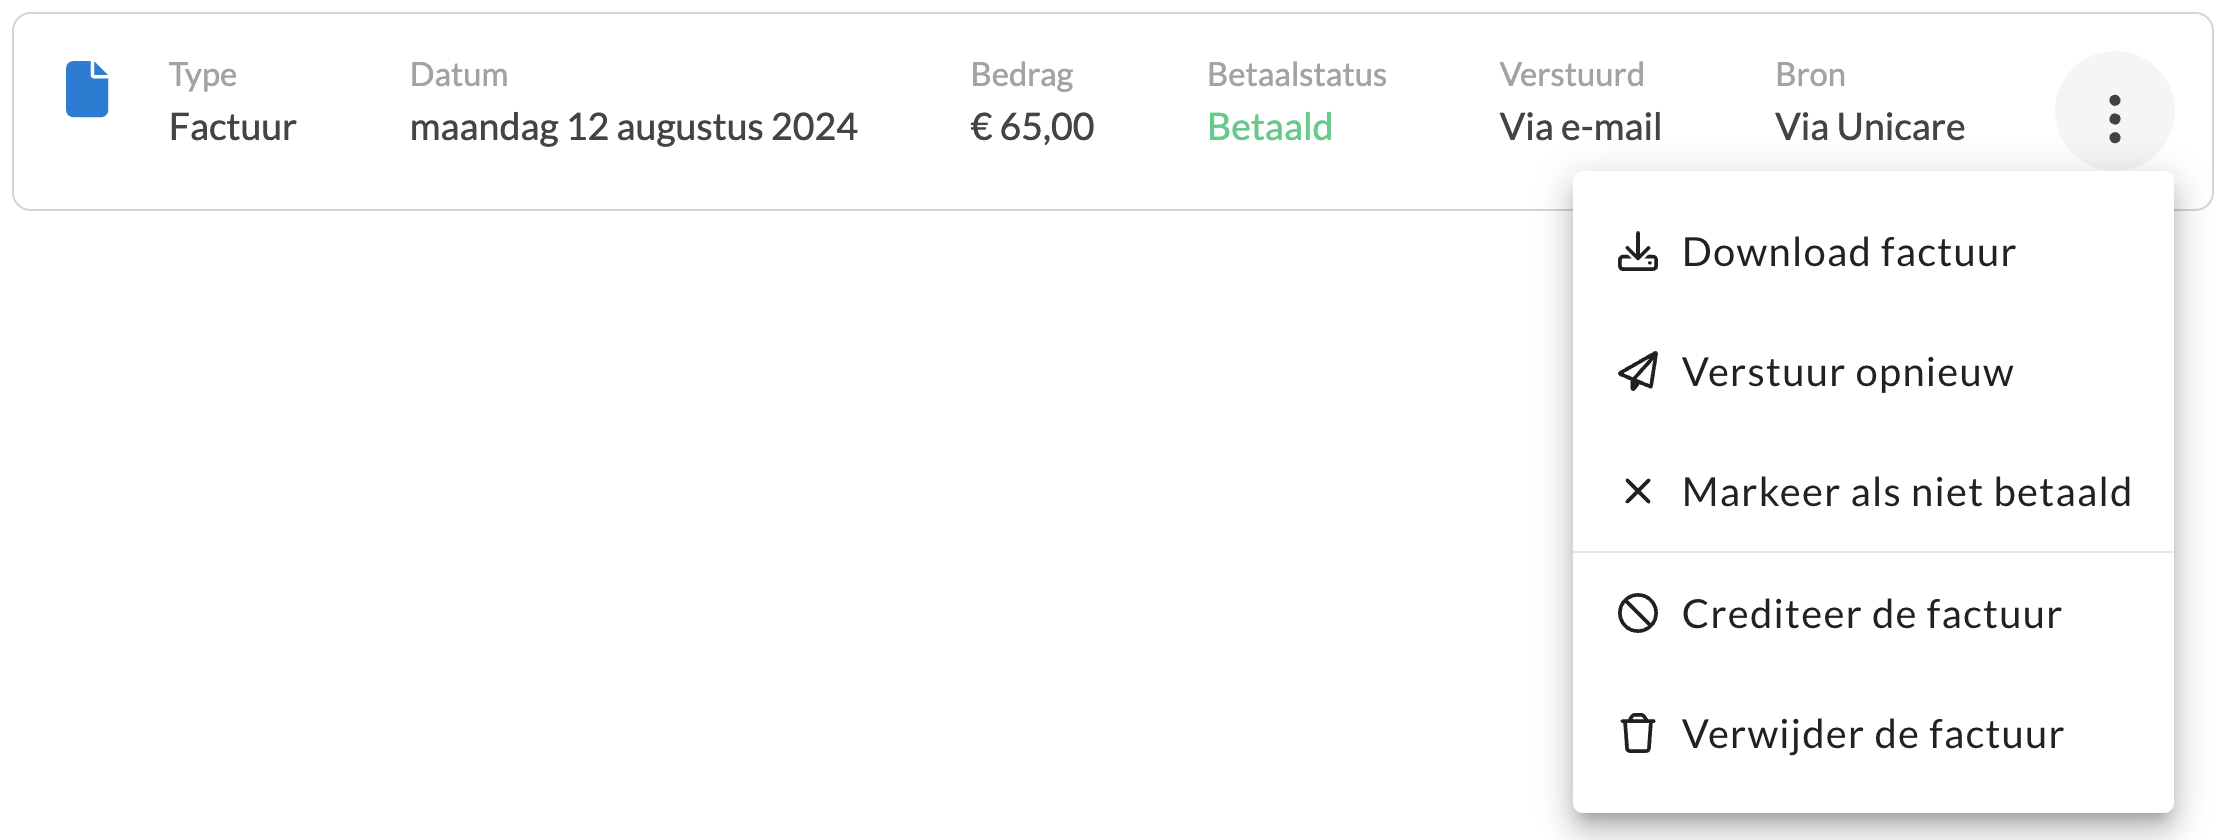
Task: Click the blue invoice document icon
Action: click(x=87, y=89)
